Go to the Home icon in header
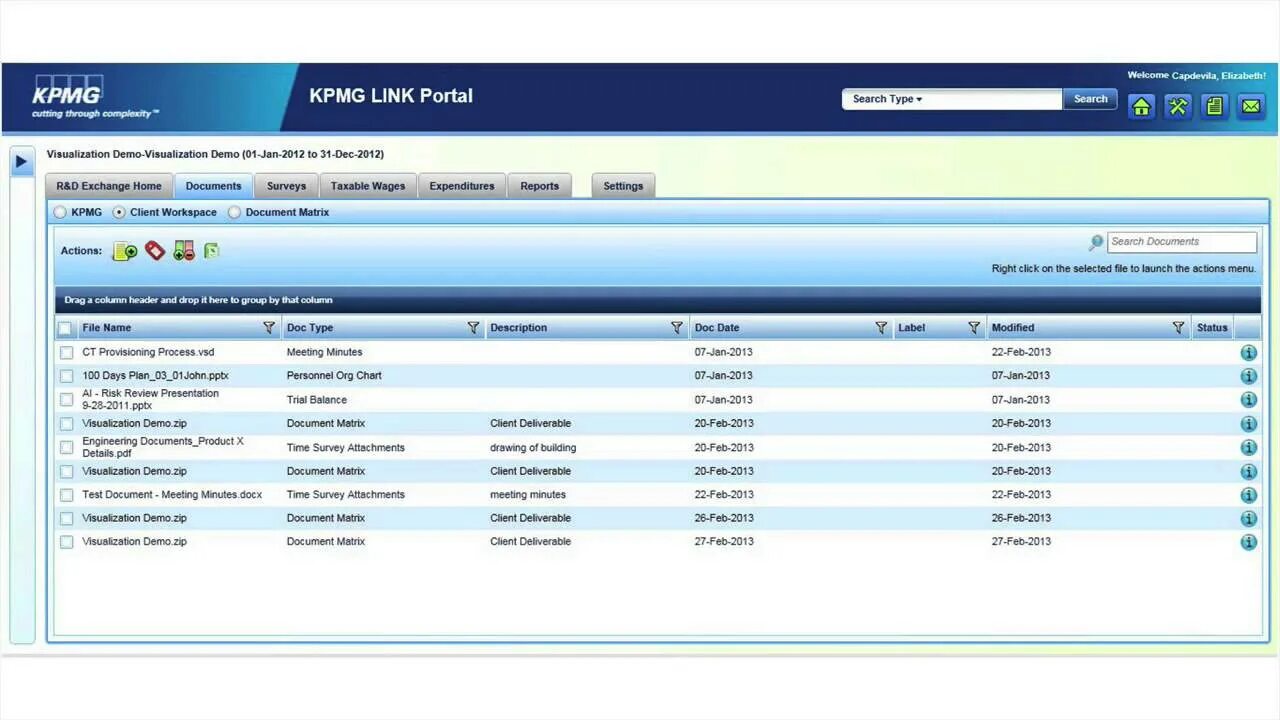 click(1142, 106)
